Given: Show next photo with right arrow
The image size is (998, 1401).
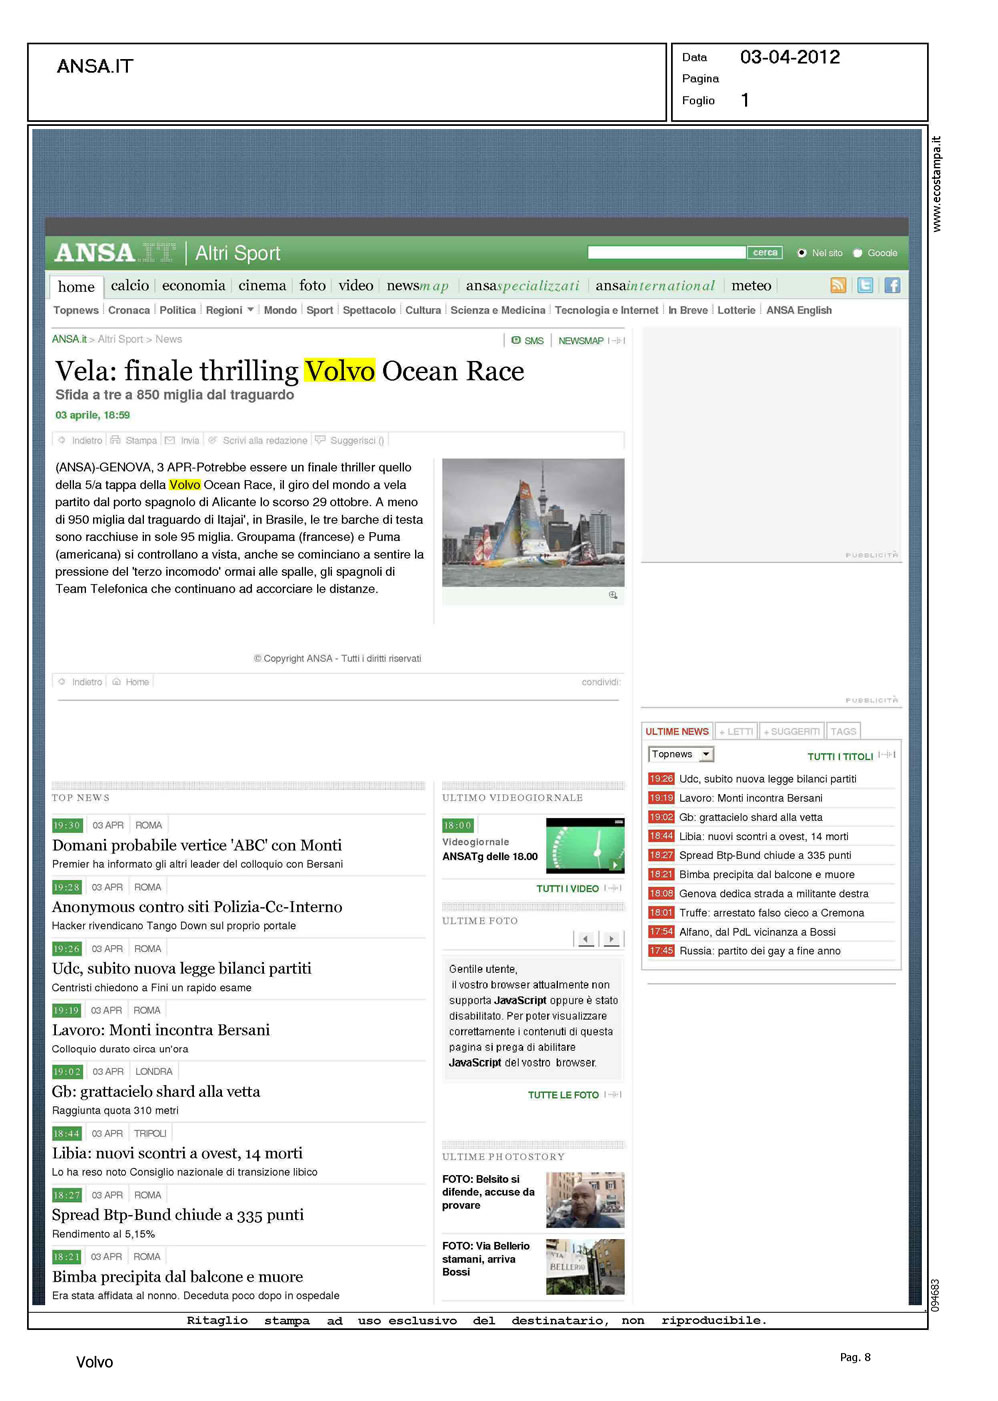Looking at the screenshot, I should tap(611, 939).
